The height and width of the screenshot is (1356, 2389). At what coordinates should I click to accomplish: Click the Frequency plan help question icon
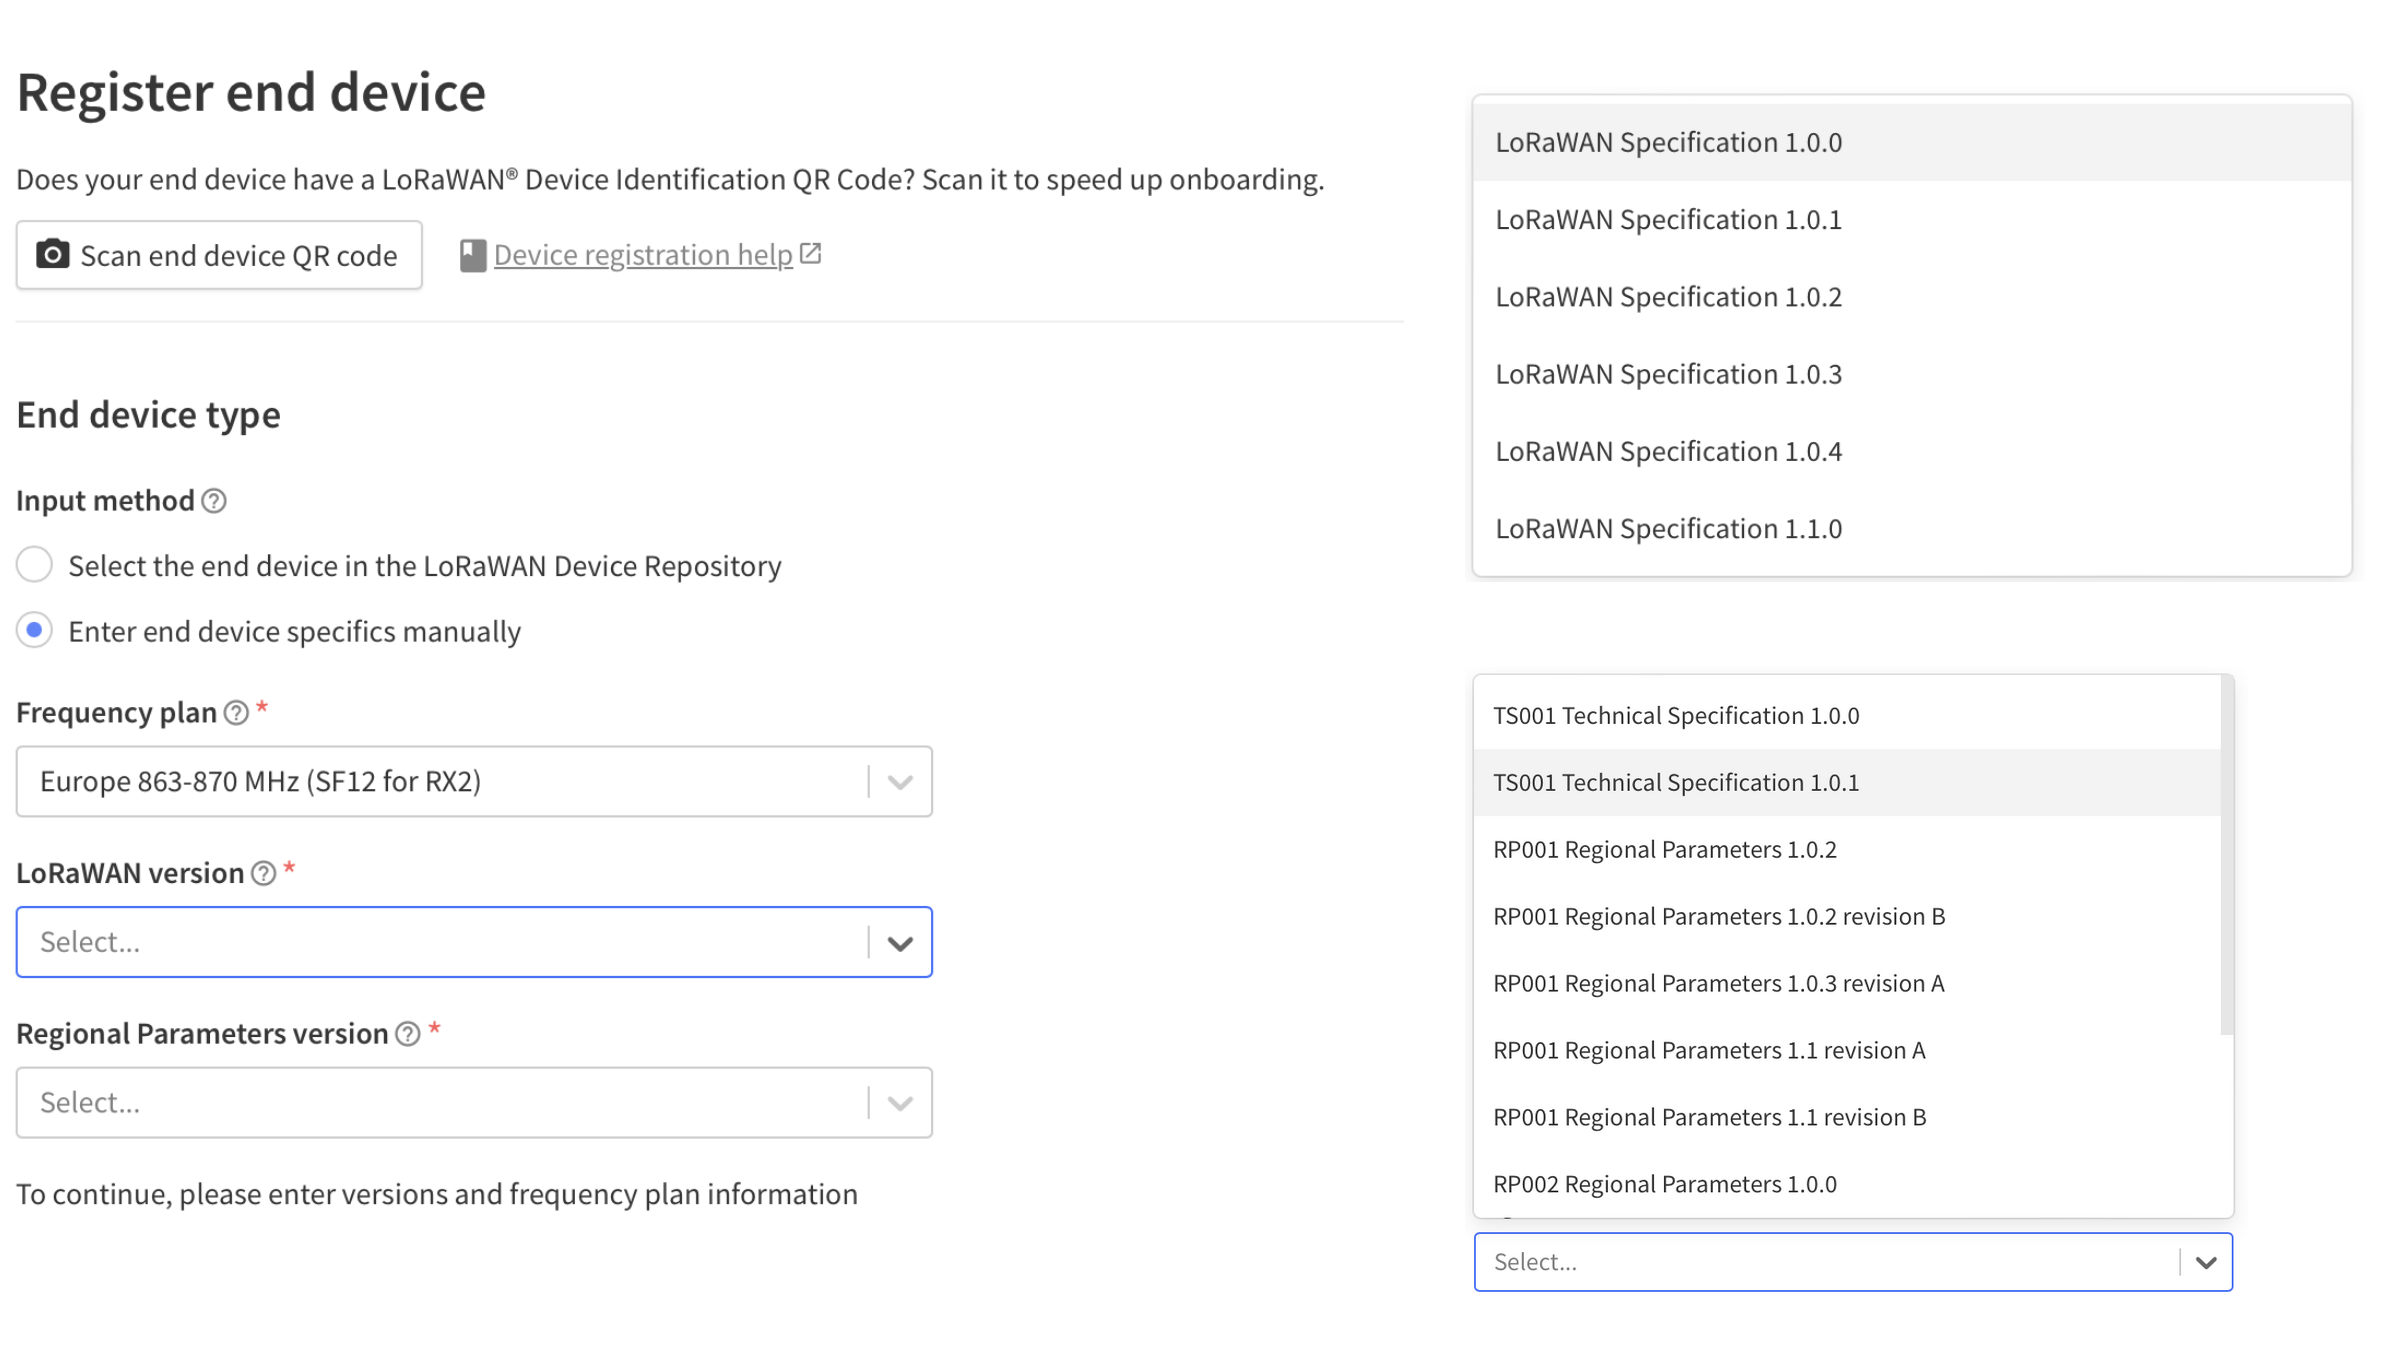coord(236,713)
